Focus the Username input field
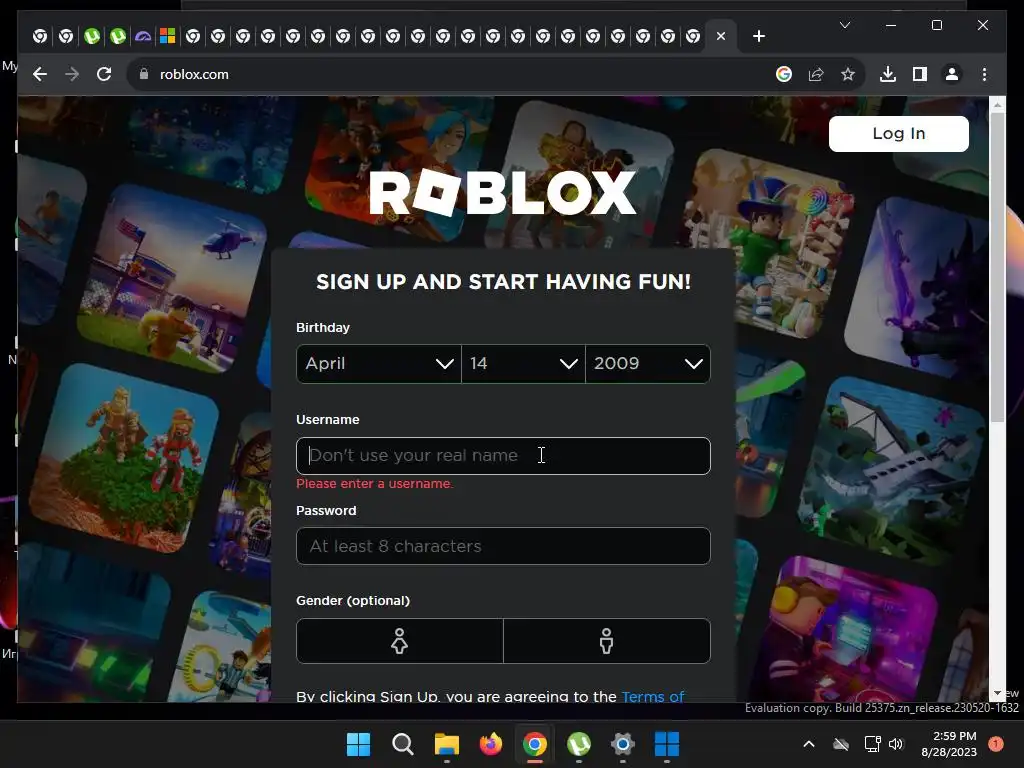The width and height of the screenshot is (1024, 768). [503, 456]
